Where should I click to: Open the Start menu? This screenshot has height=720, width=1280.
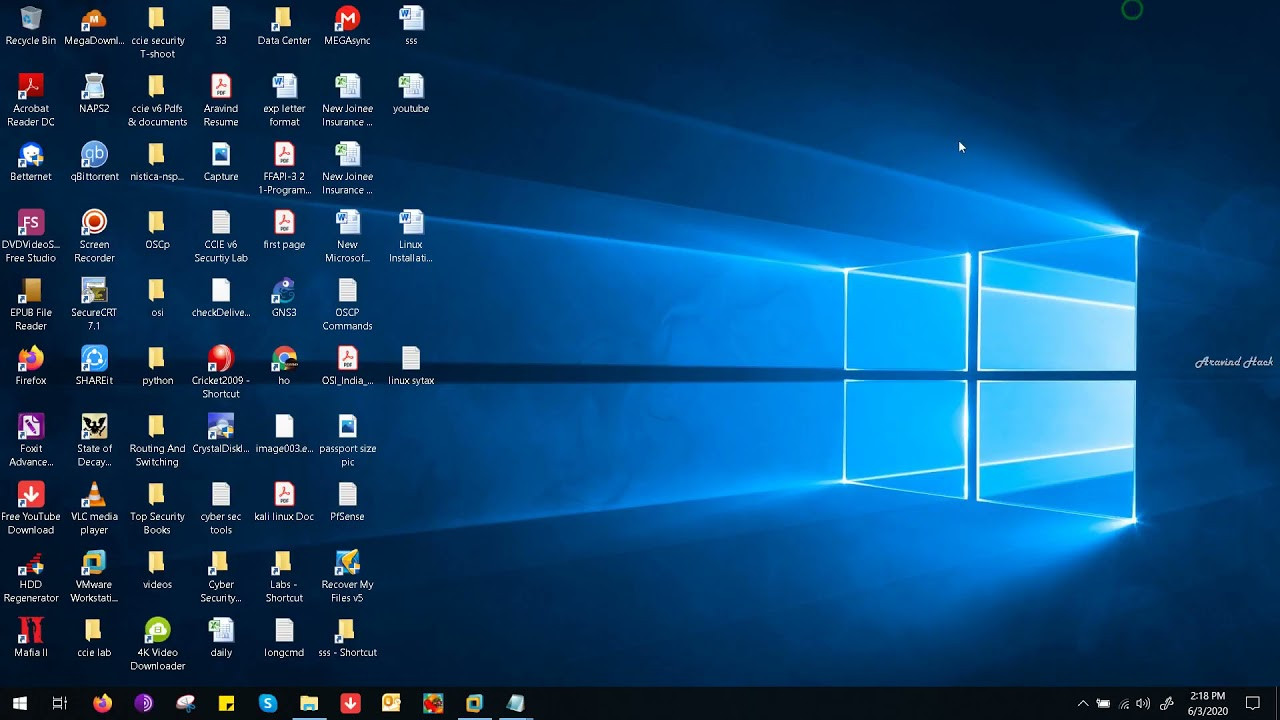click(19, 703)
